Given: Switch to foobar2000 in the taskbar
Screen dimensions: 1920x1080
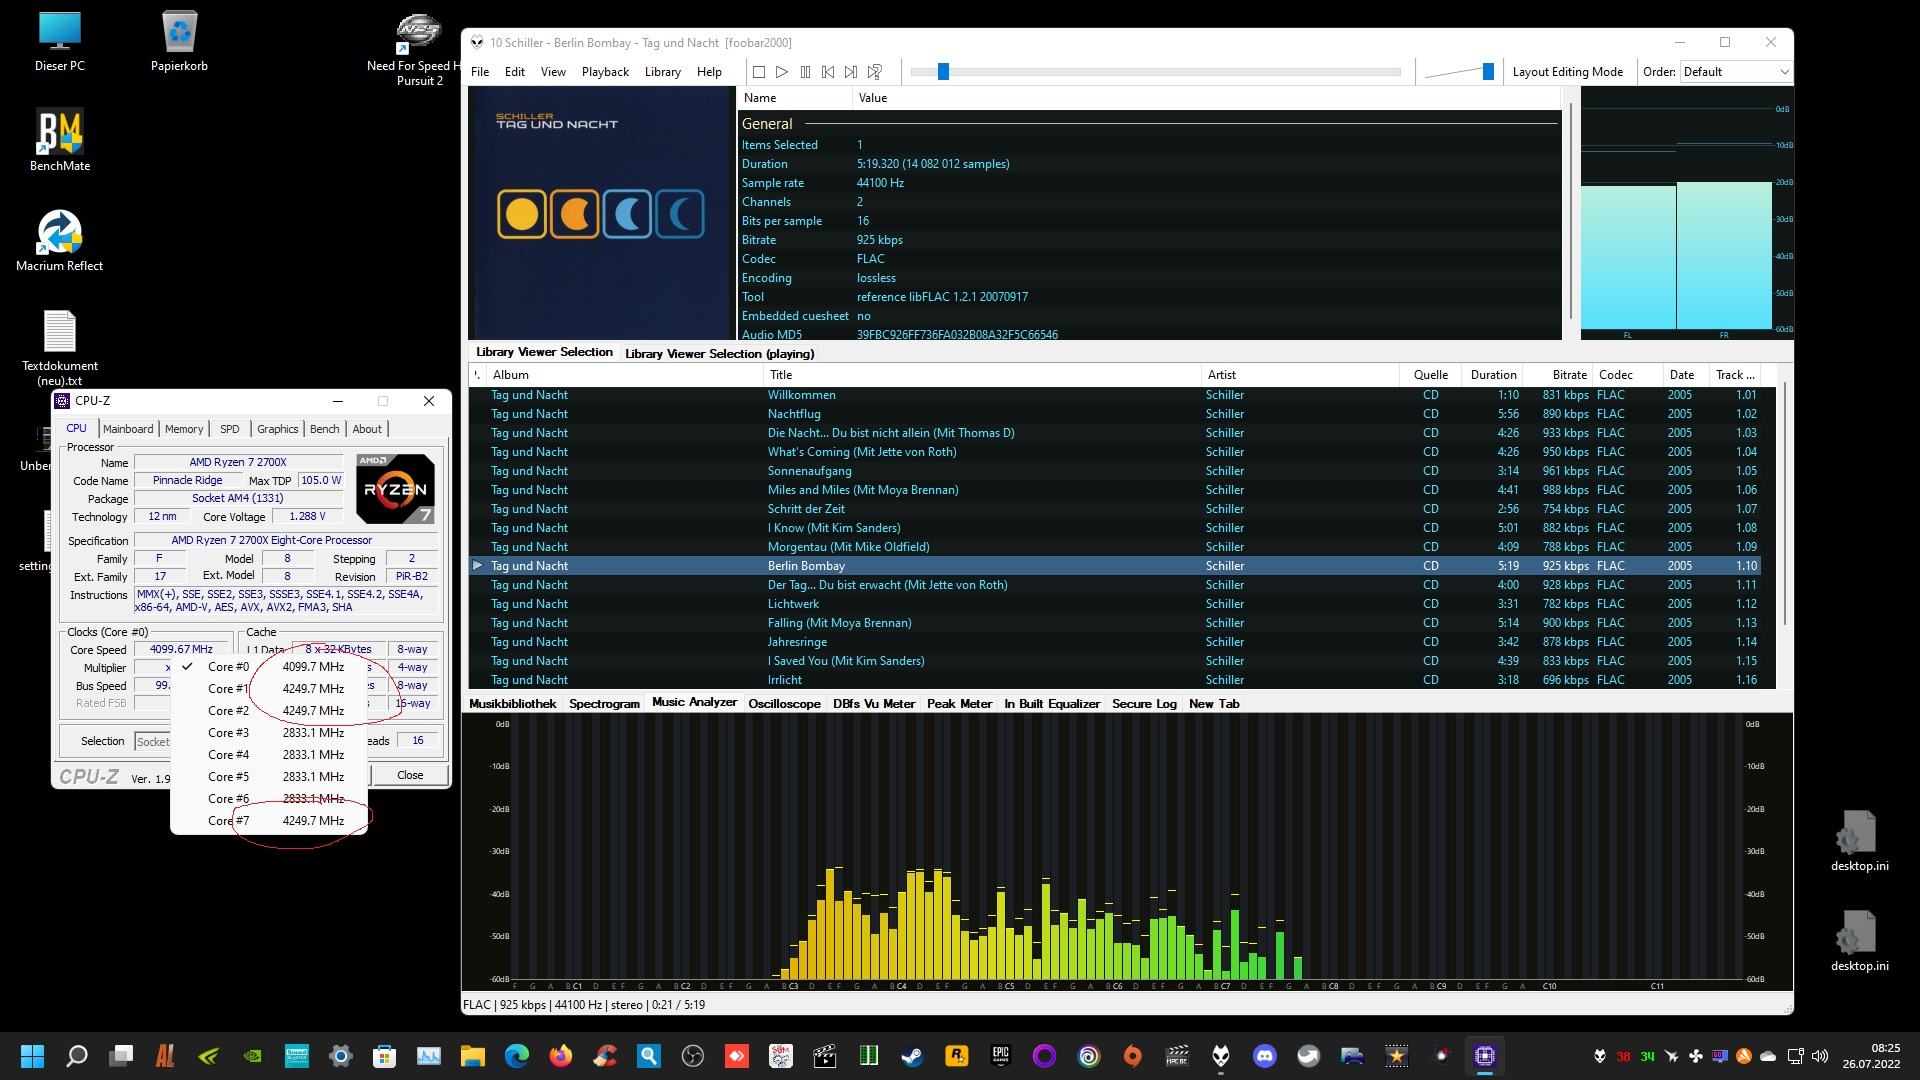Looking at the screenshot, I should [1220, 1056].
